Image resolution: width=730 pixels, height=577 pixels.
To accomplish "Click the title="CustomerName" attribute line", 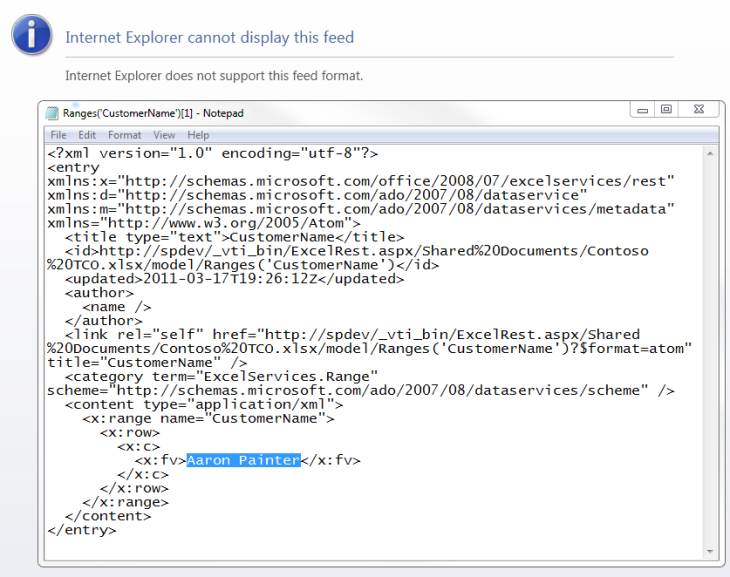I will [147, 362].
